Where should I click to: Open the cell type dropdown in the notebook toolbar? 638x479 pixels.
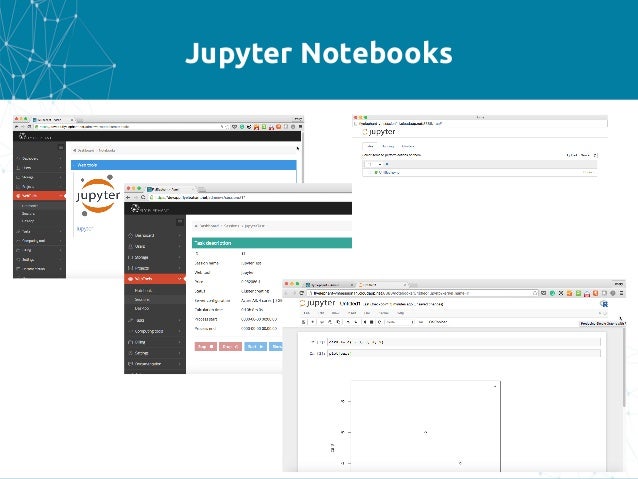pyautogui.click(x=399, y=322)
